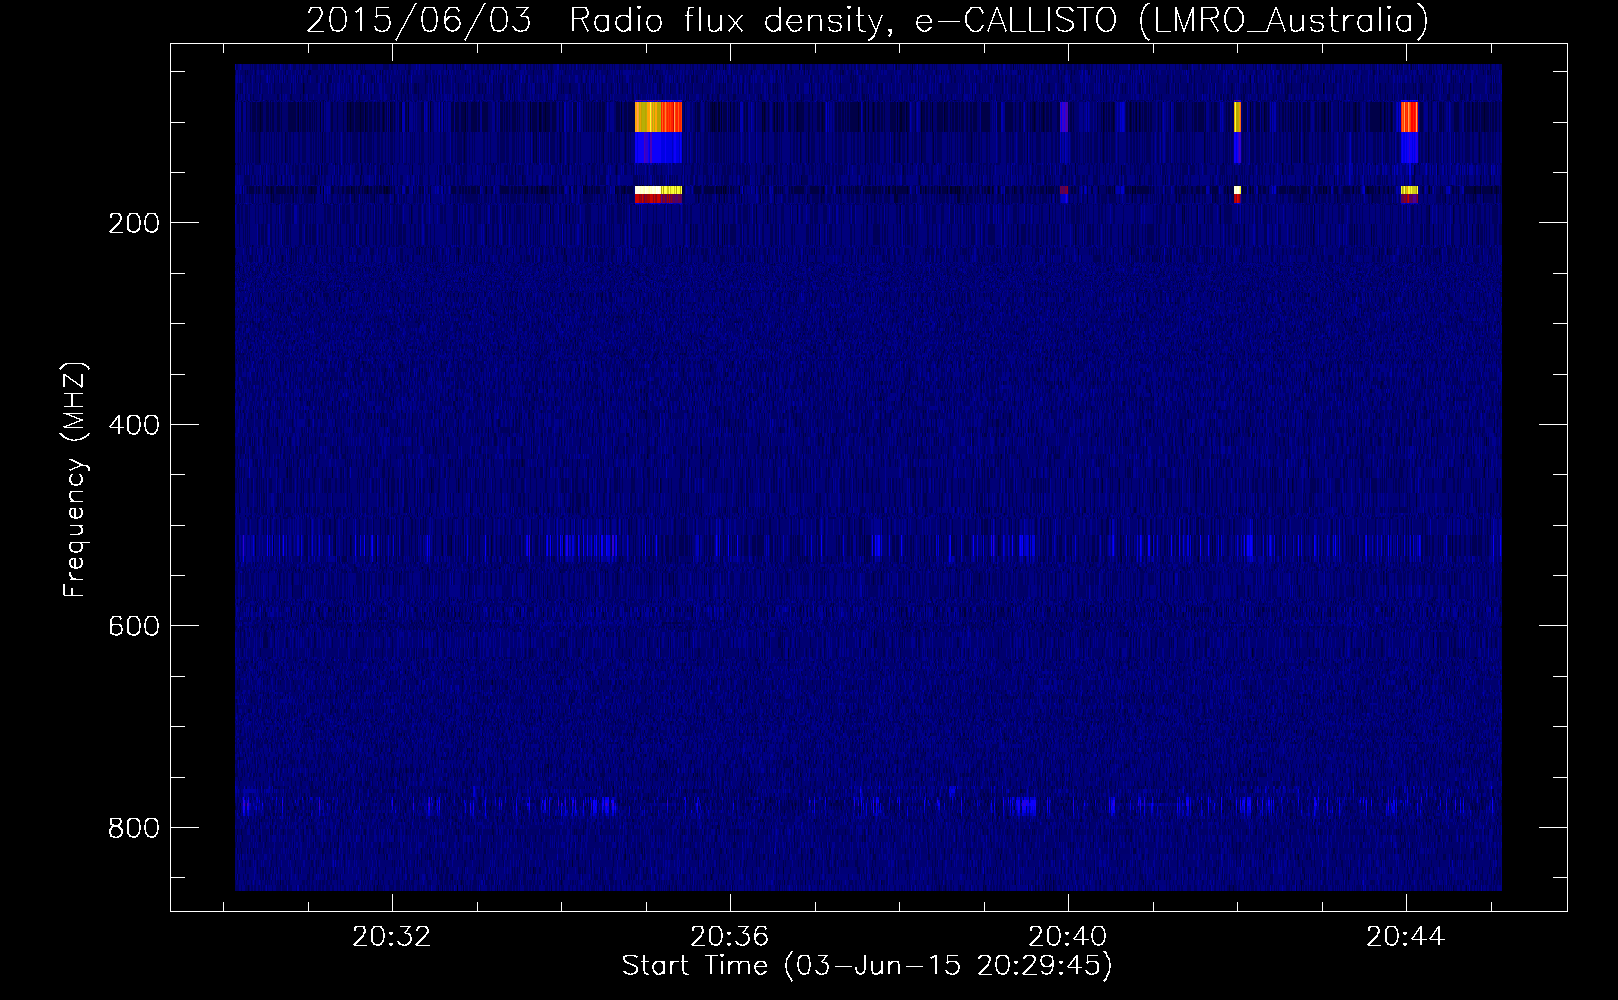Click the red-orange burst near 20:44
This screenshot has width=1618, height=1000.
(x=1409, y=117)
